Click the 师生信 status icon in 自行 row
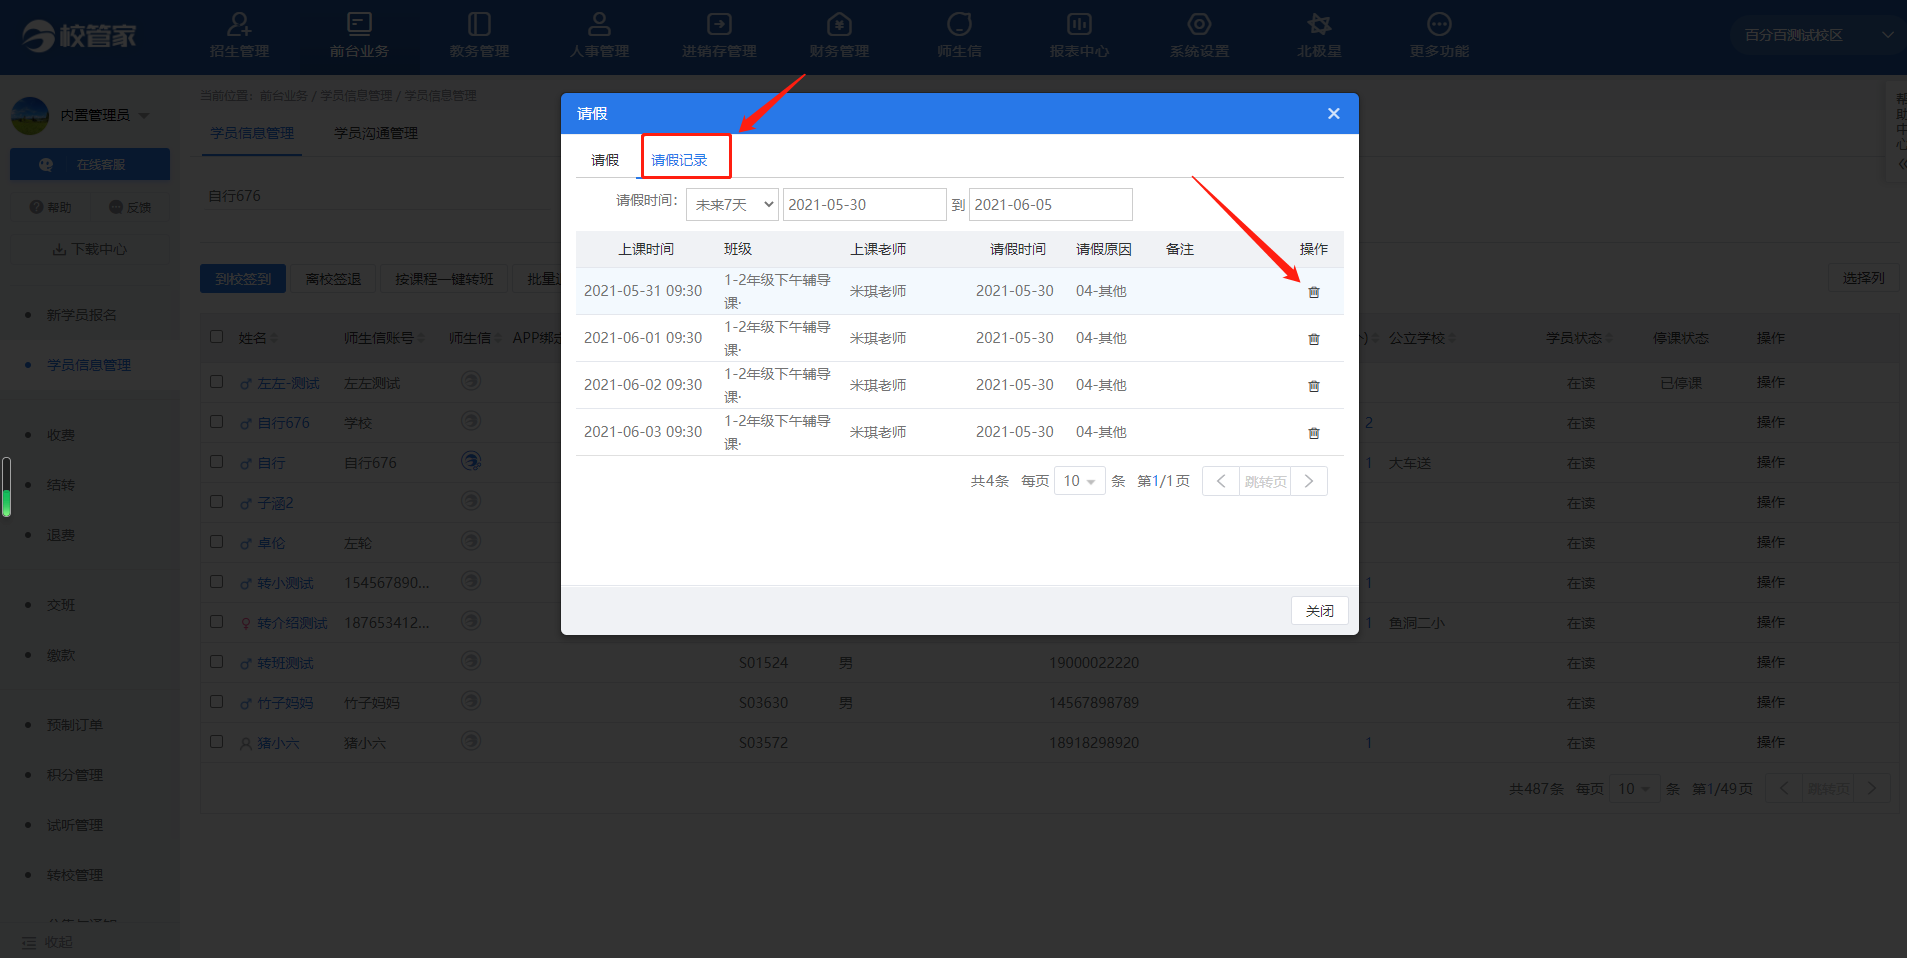The image size is (1907, 958). (471, 461)
